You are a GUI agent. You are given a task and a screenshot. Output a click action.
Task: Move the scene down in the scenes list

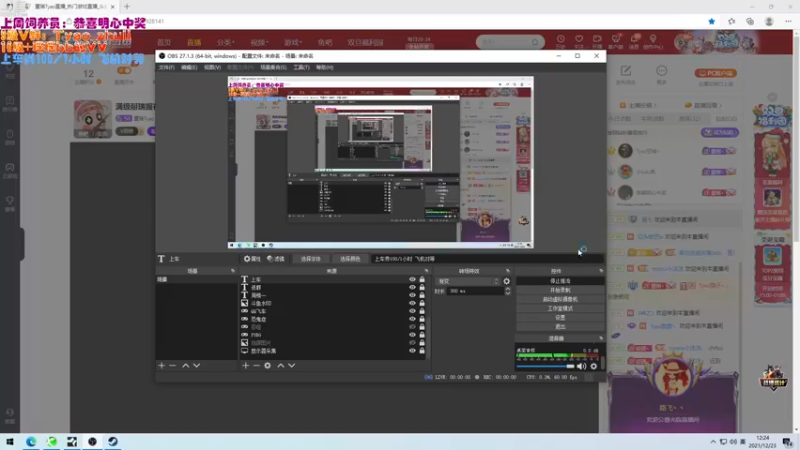(x=196, y=365)
